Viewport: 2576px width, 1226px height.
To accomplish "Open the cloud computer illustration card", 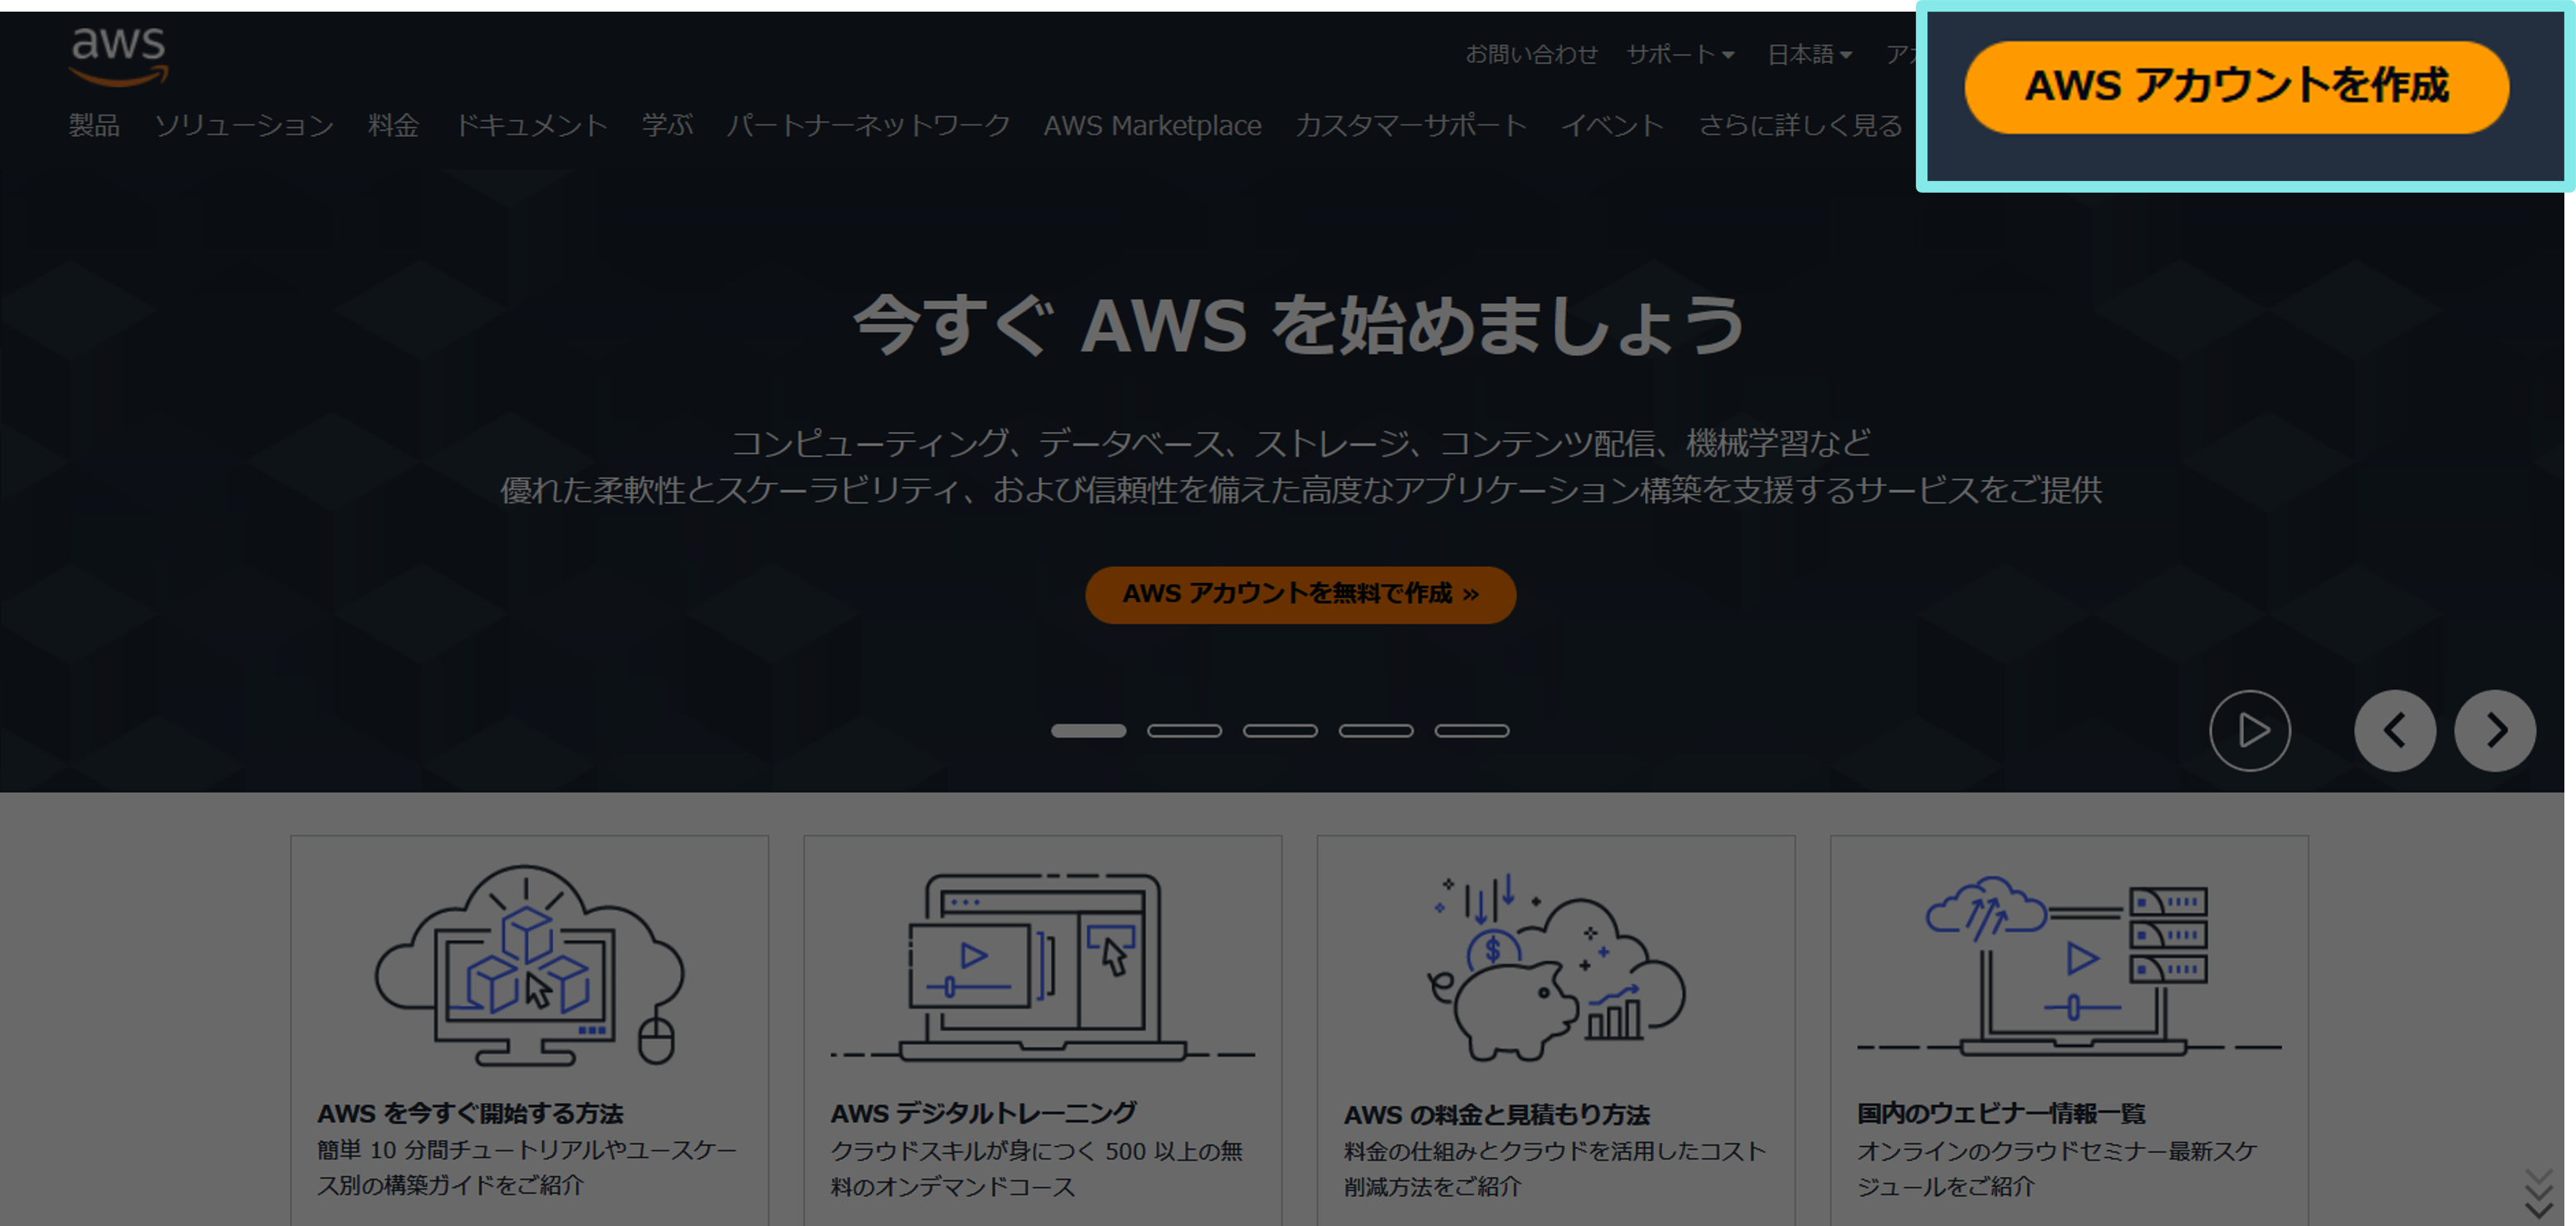I will [x=529, y=965].
